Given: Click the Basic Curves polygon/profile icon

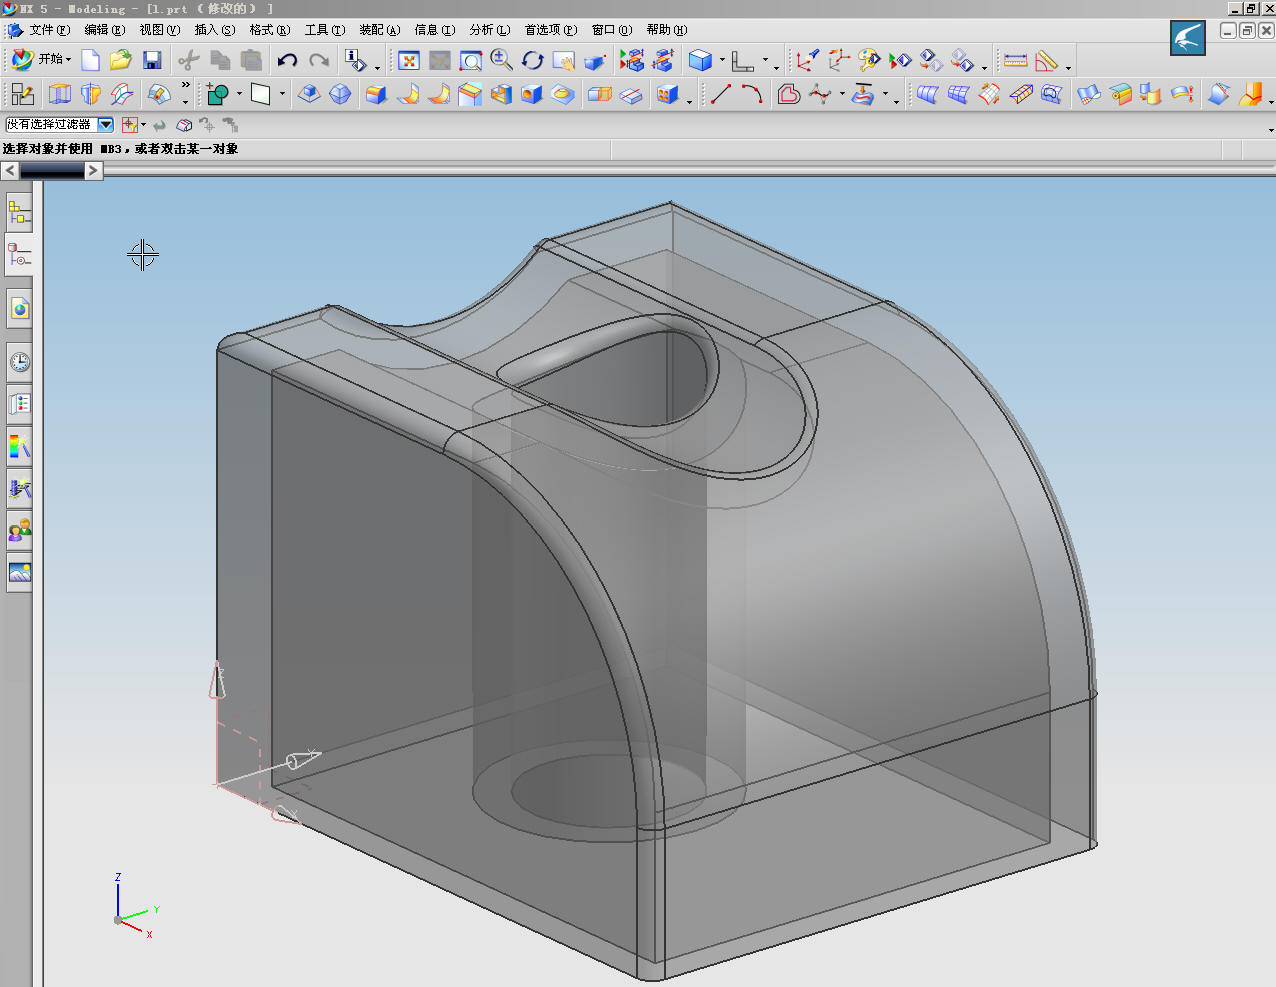Looking at the screenshot, I should click(789, 94).
